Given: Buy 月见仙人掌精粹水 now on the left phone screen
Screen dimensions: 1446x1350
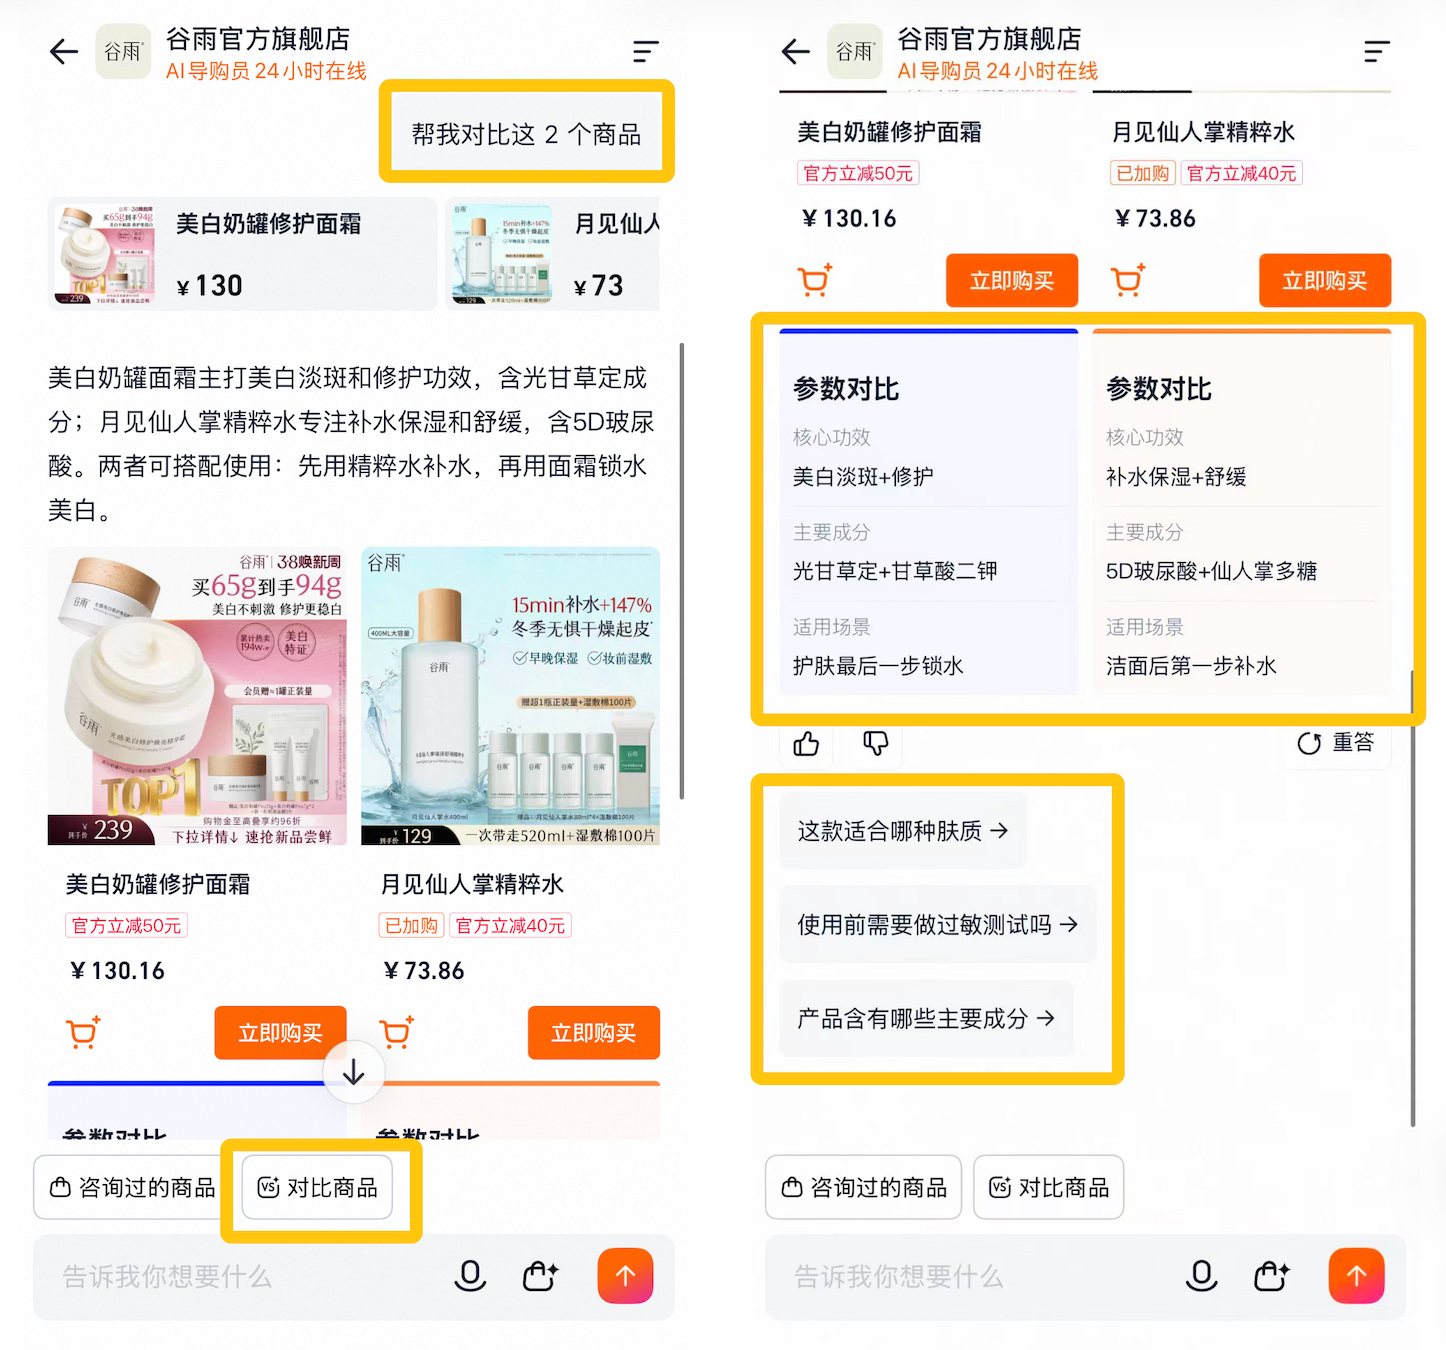Looking at the screenshot, I should tap(594, 1033).
